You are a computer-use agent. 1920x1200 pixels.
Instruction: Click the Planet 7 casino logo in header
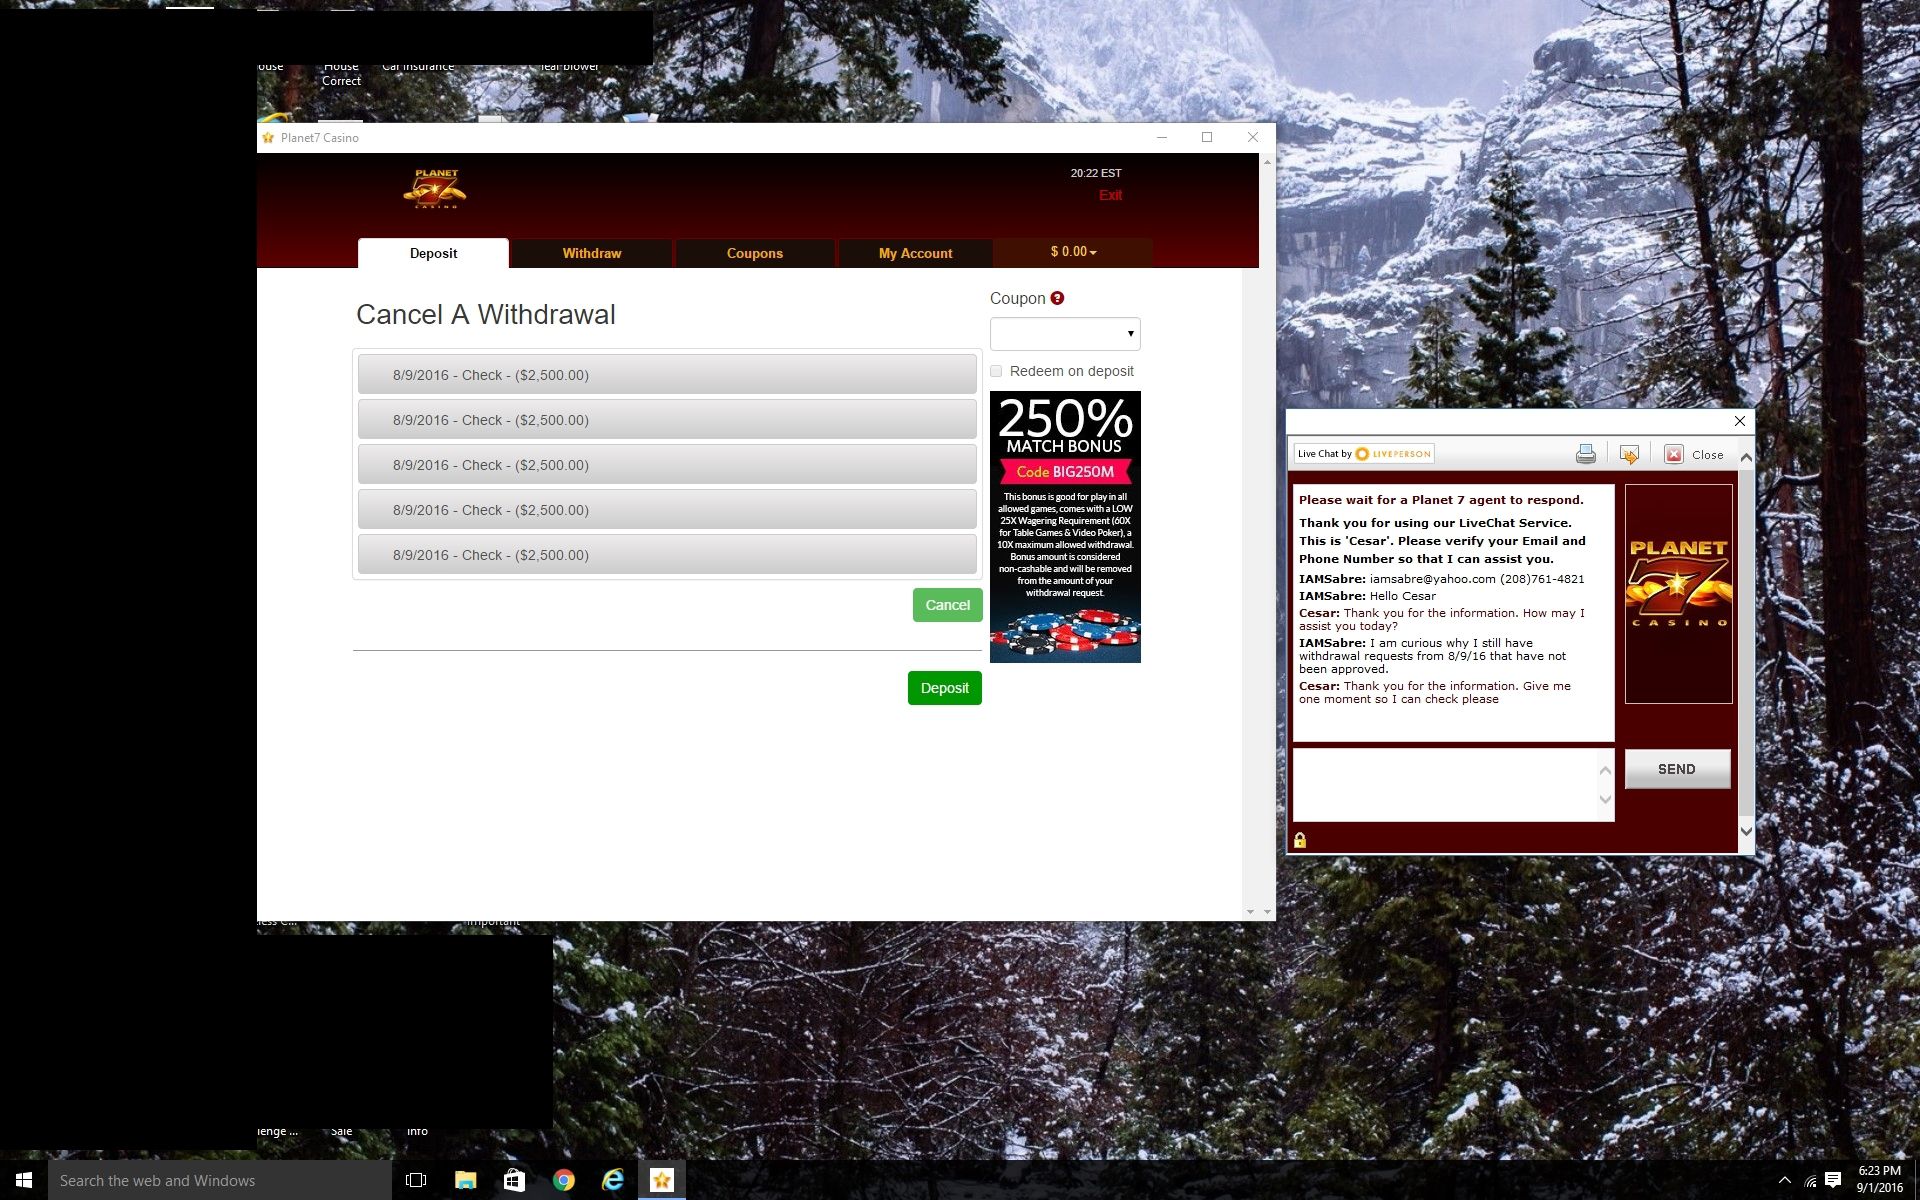[x=435, y=188]
